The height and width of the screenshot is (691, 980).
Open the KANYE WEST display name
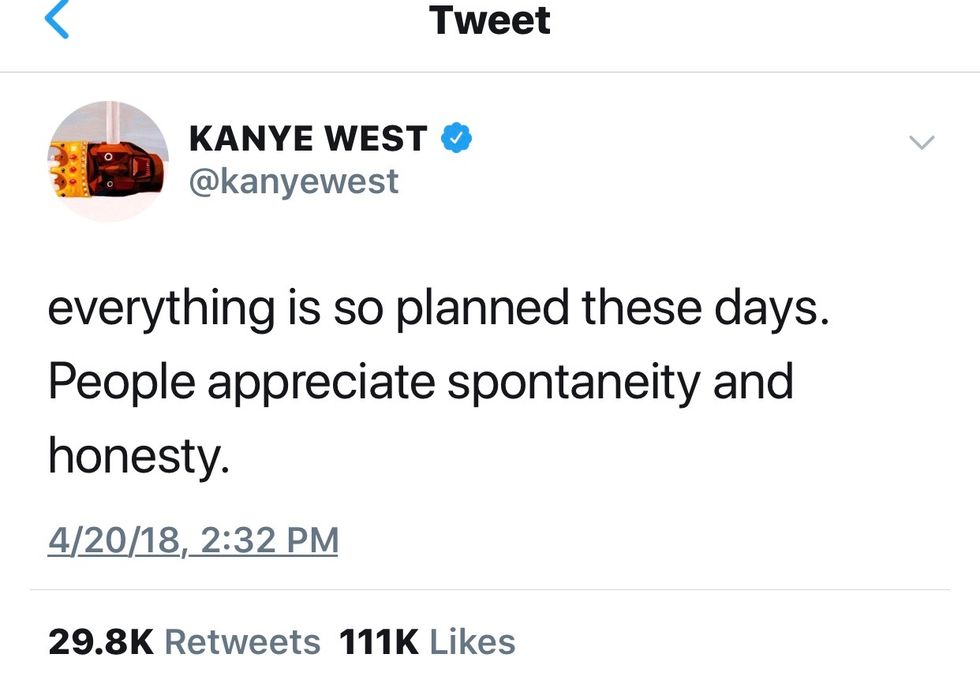309,139
